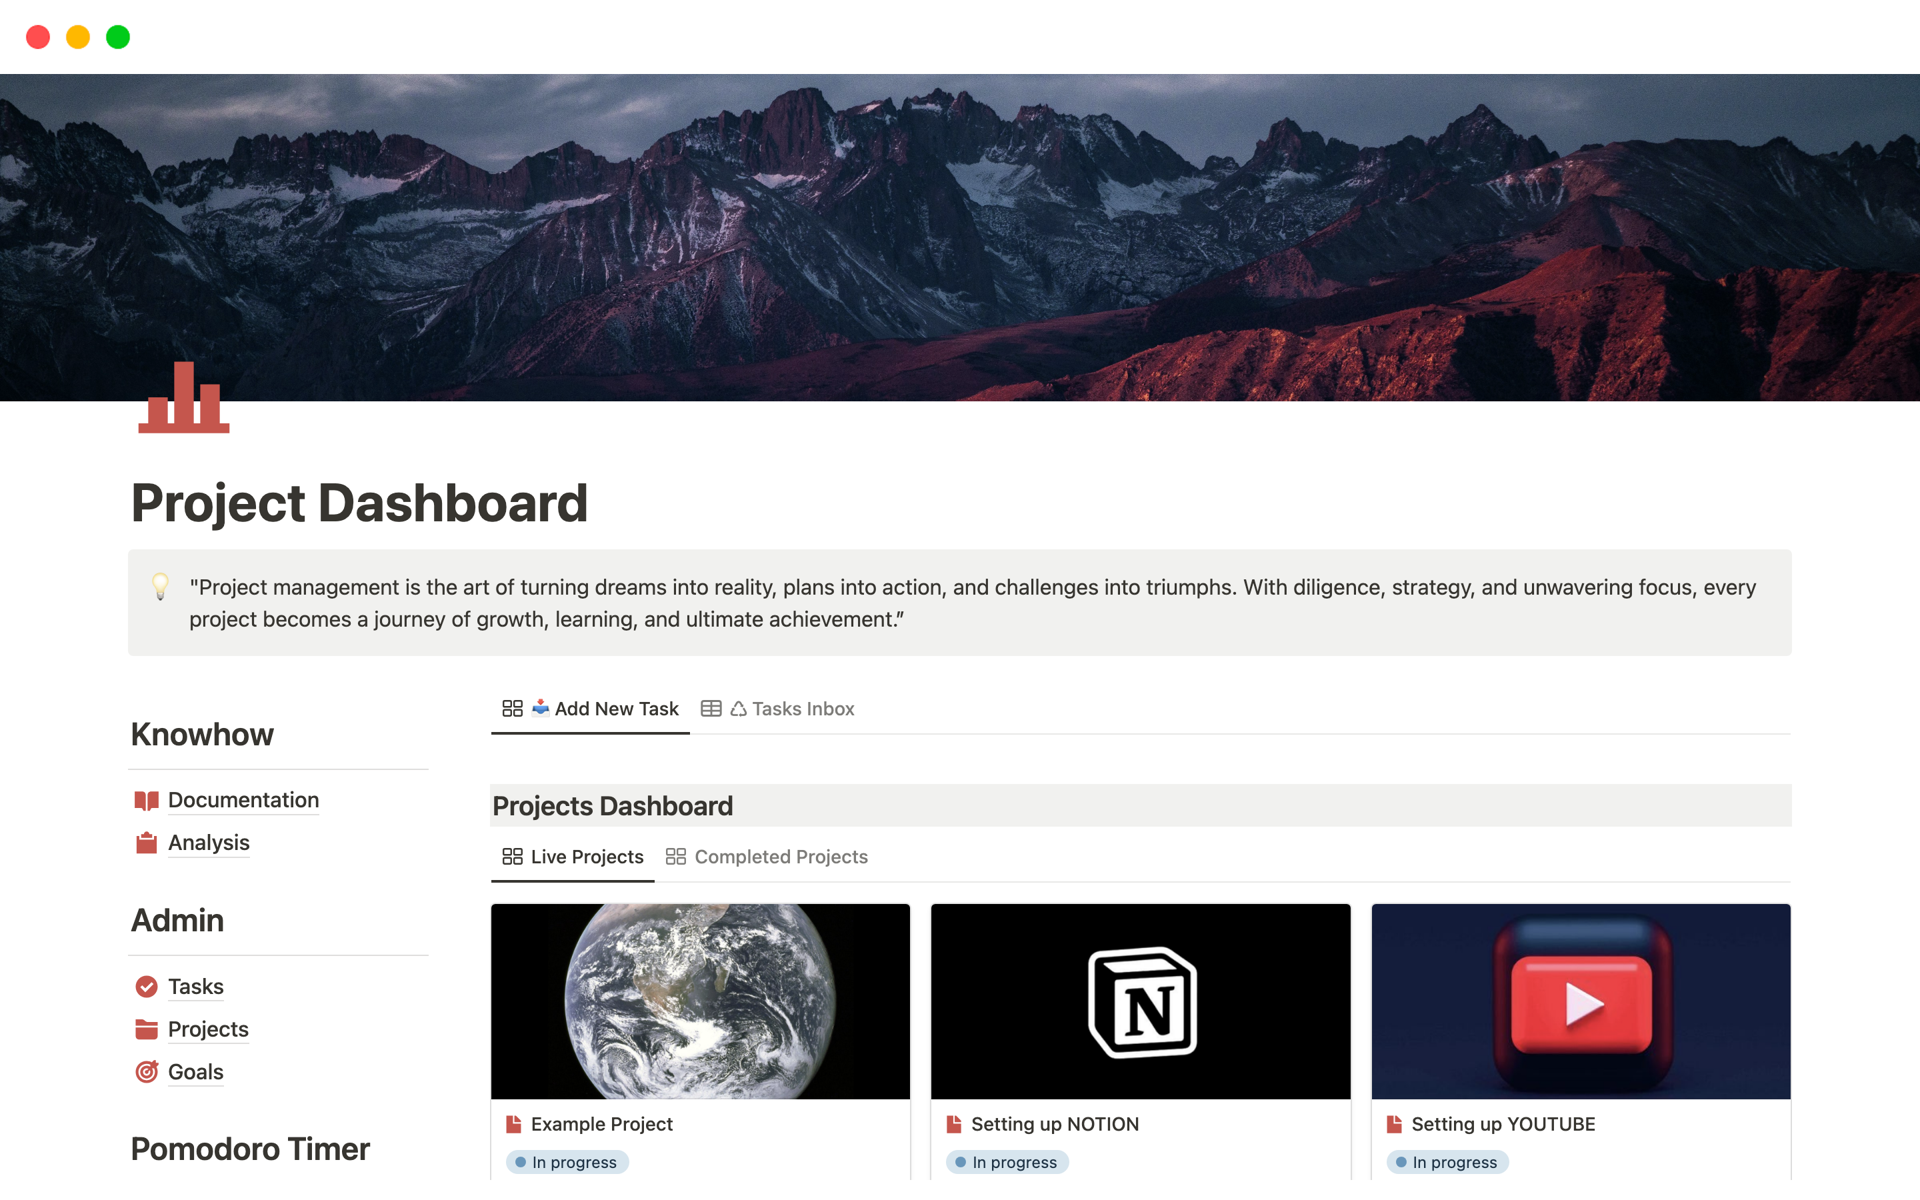The height and width of the screenshot is (1200, 1920).
Task: Switch to the Tasks Inbox tab
Action: pos(802,708)
